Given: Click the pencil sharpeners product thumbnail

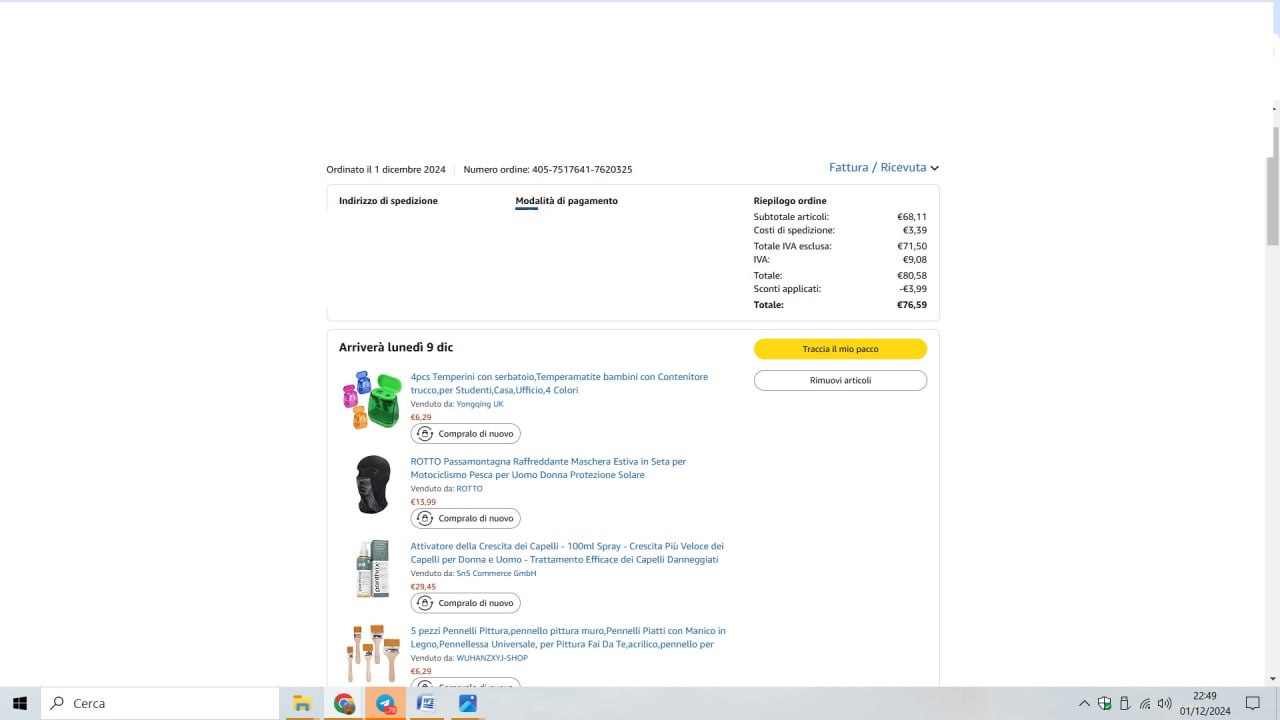Looking at the screenshot, I should [372, 400].
